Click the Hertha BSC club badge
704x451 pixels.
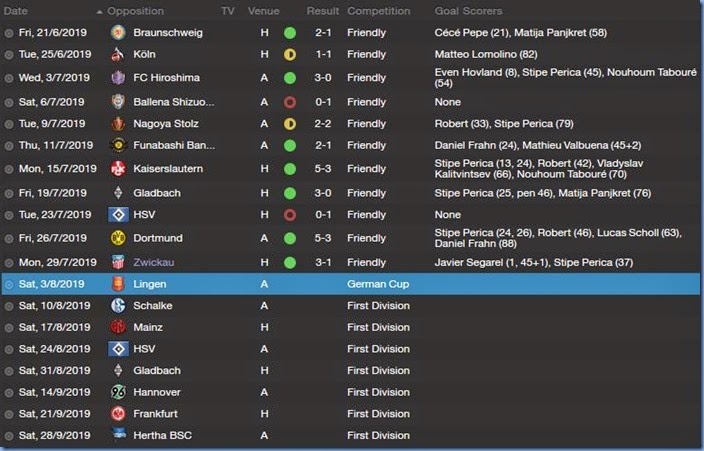tap(118, 435)
